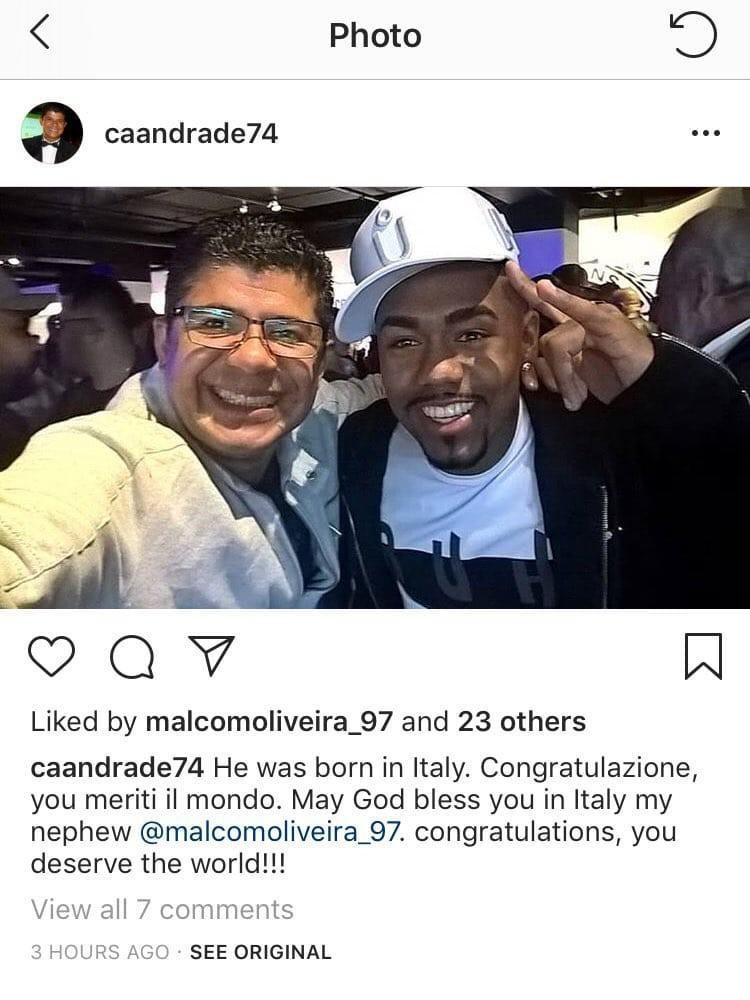Tap the selfie post photo
This screenshot has height=1000, width=750.
tap(375, 397)
